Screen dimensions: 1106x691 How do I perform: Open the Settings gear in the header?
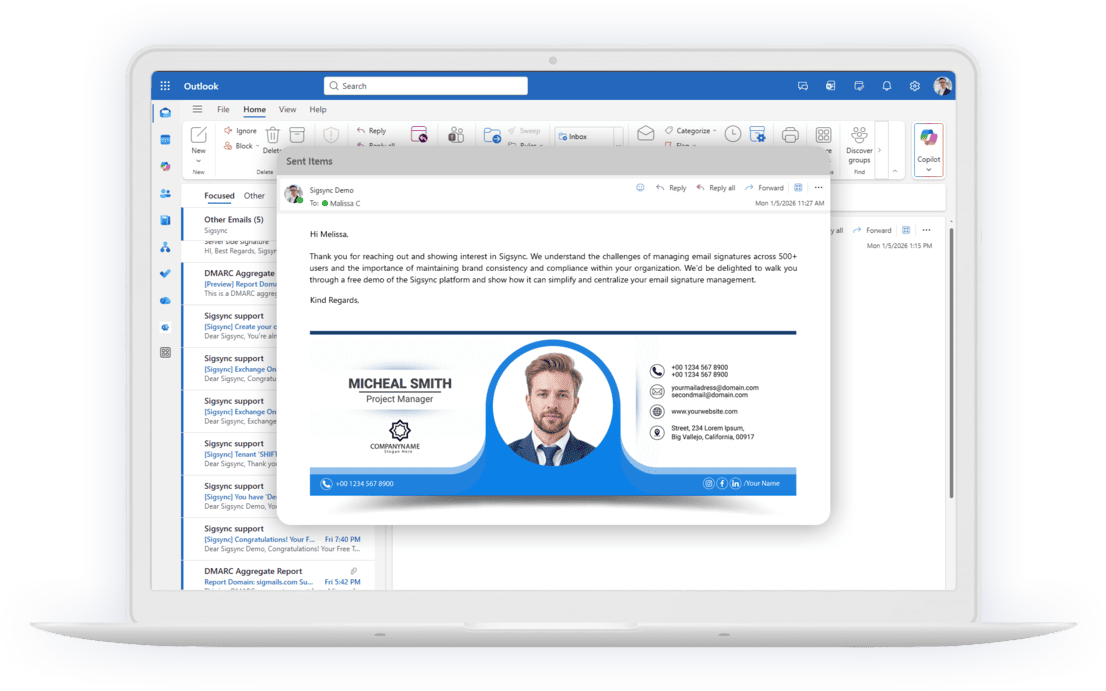coord(915,86)
